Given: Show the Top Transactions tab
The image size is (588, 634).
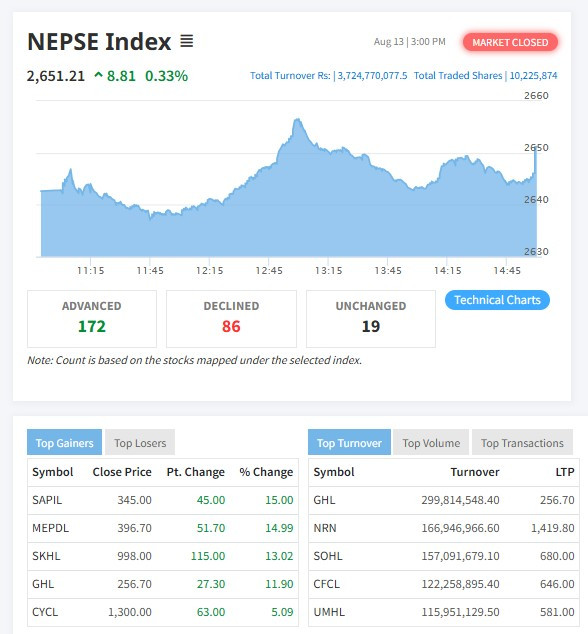Looking at the screenshot, I should coord(522,443).
